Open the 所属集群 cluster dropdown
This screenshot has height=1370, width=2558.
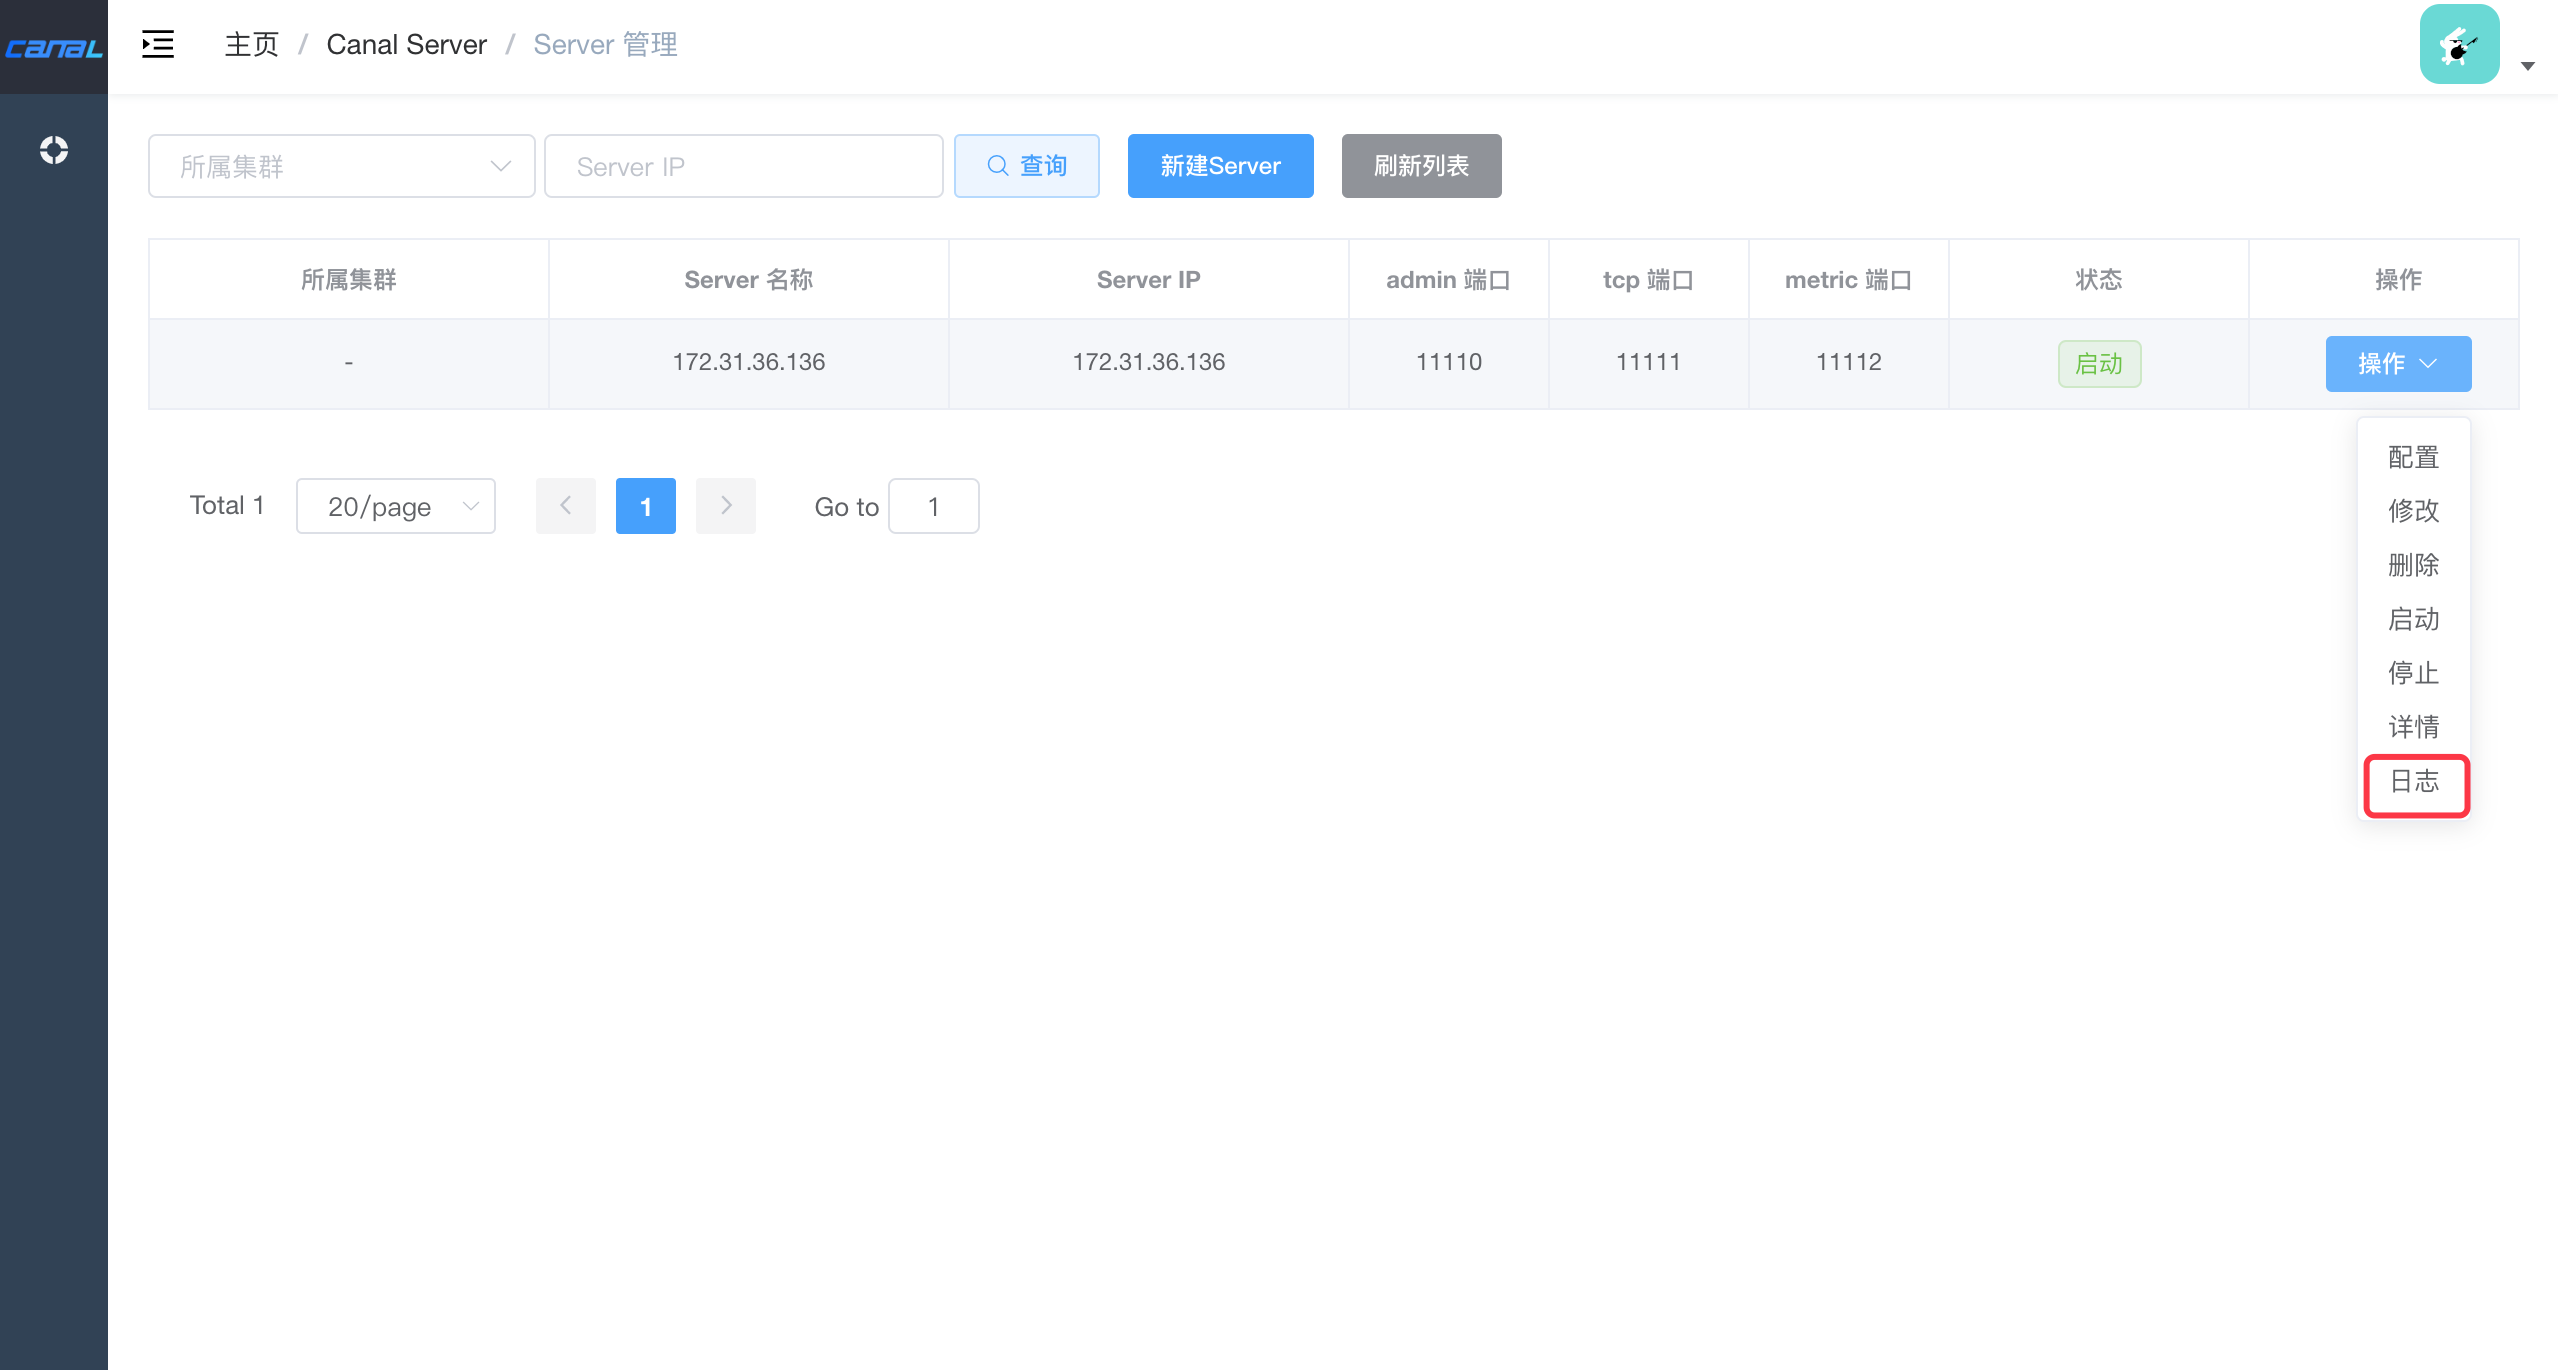click(x=341, y=166)
